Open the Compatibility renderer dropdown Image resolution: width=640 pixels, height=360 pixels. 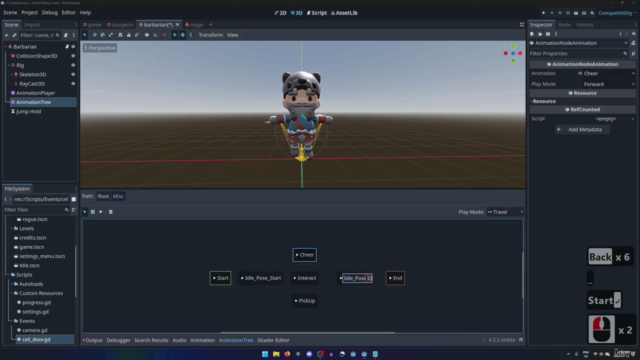(x=617, y=13)
